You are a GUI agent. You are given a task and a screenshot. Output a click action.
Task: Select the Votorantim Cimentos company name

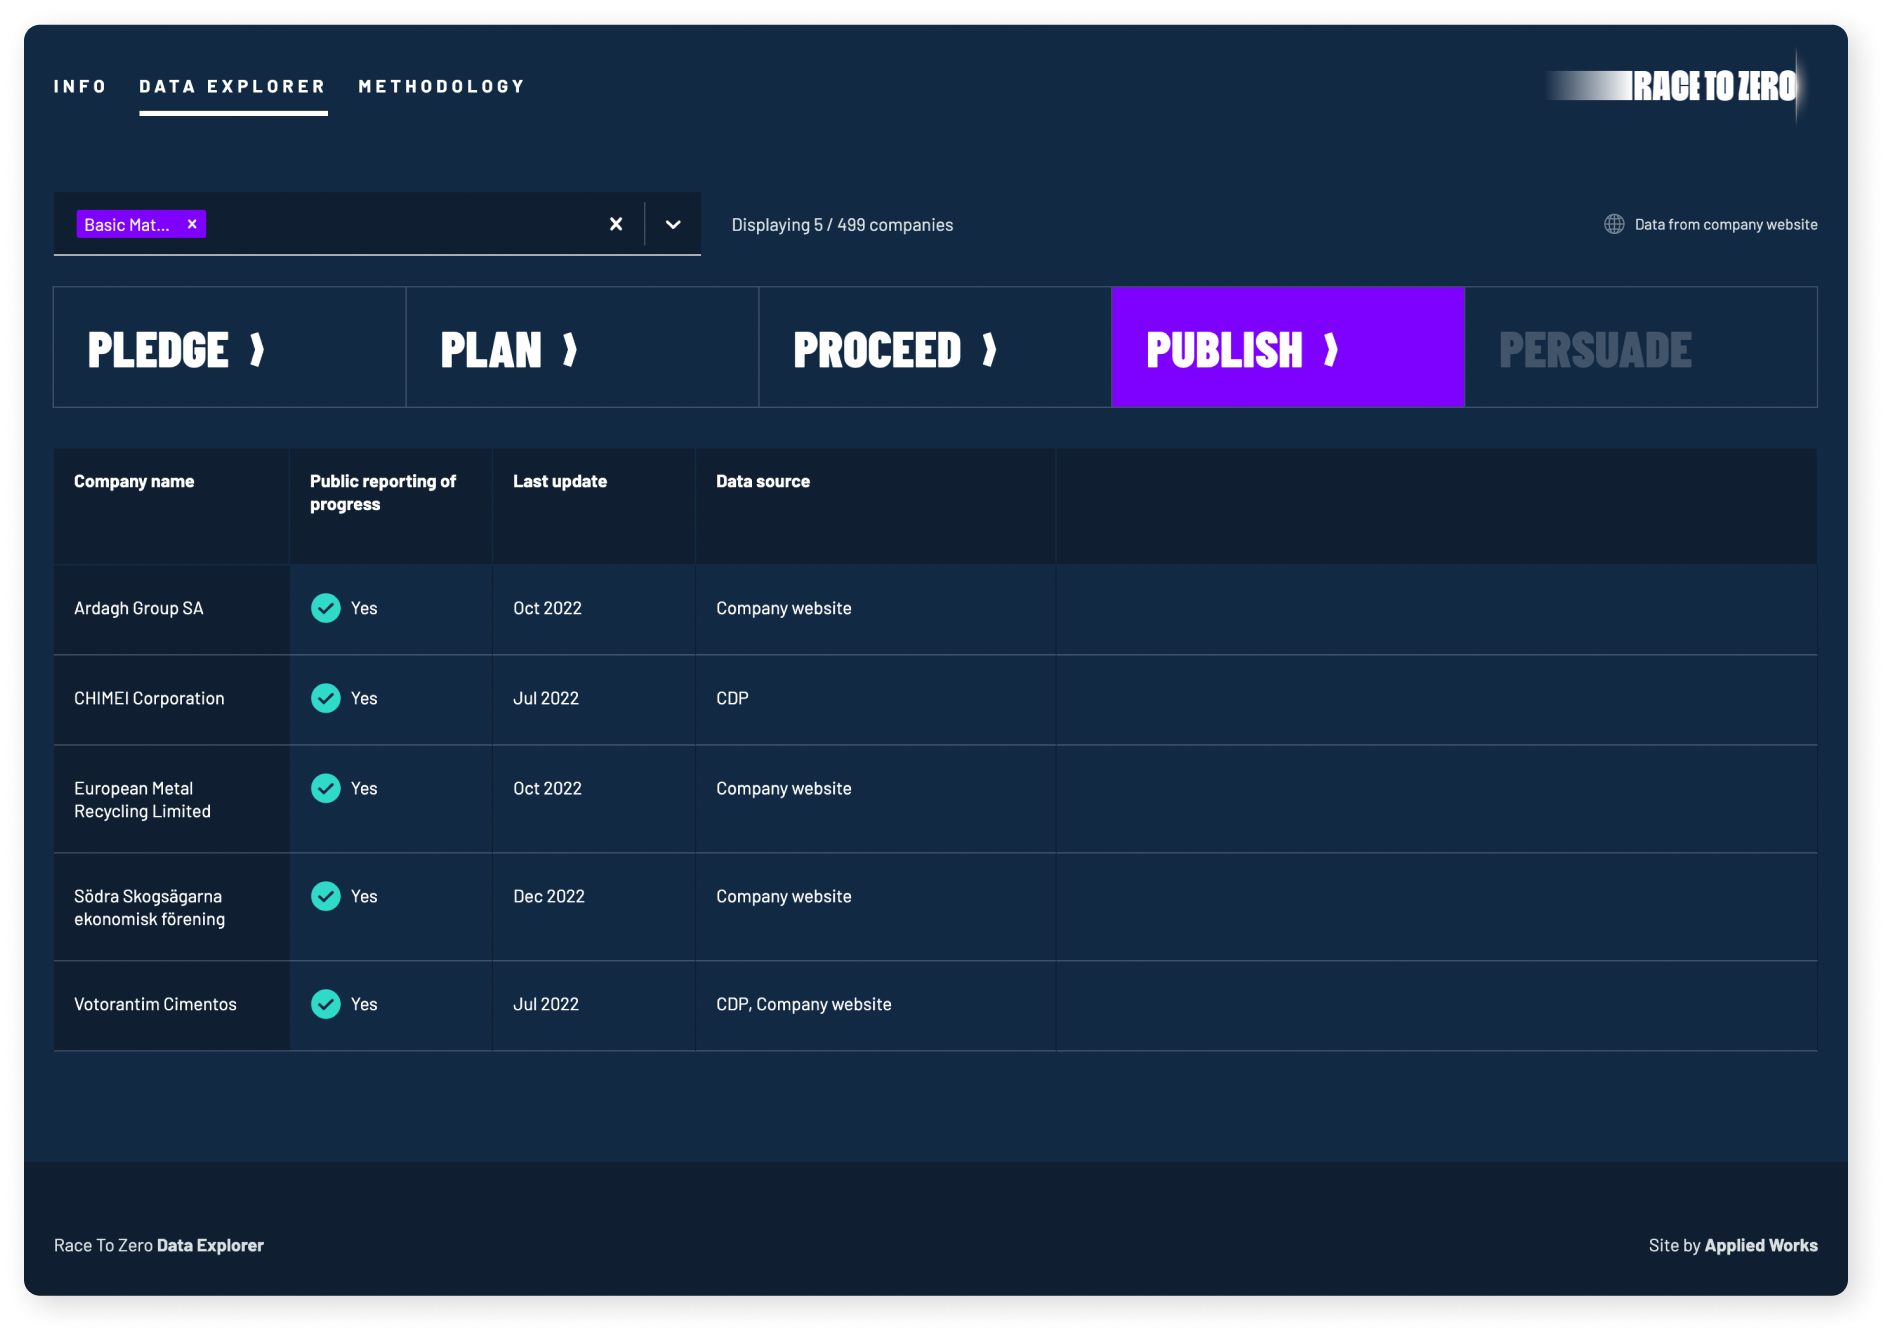tap(155, 1004)
